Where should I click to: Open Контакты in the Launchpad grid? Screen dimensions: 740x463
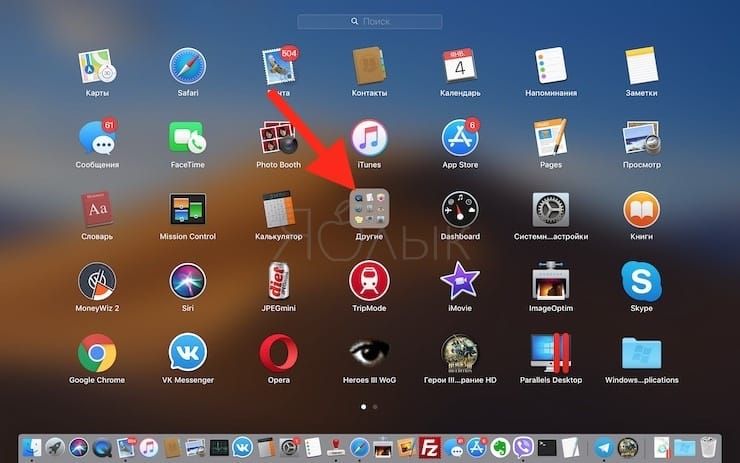pos(369,67)
